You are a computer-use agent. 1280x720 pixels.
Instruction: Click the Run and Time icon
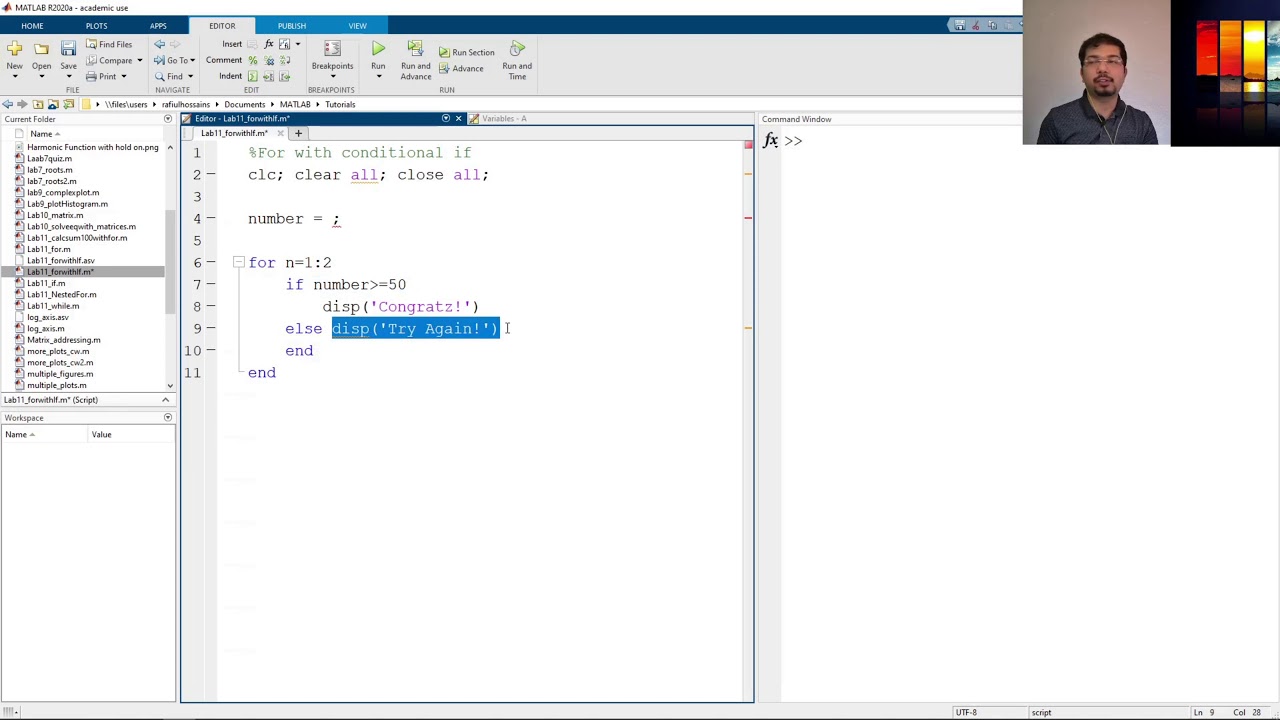pyautogui.click(x=517, y=49)
